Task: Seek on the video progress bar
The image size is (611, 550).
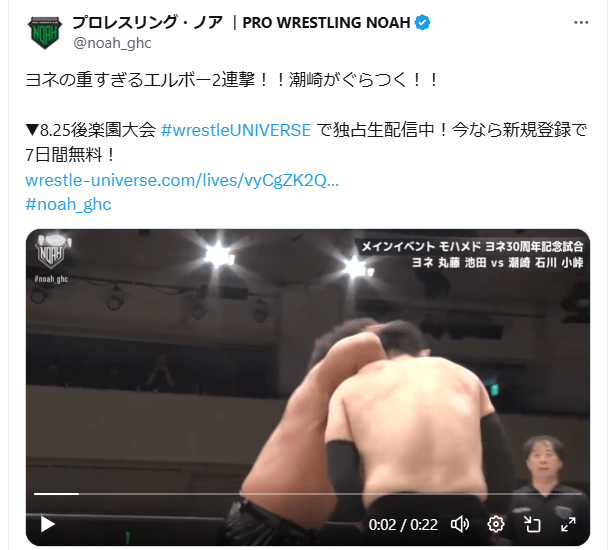Action: coord(308,494)
